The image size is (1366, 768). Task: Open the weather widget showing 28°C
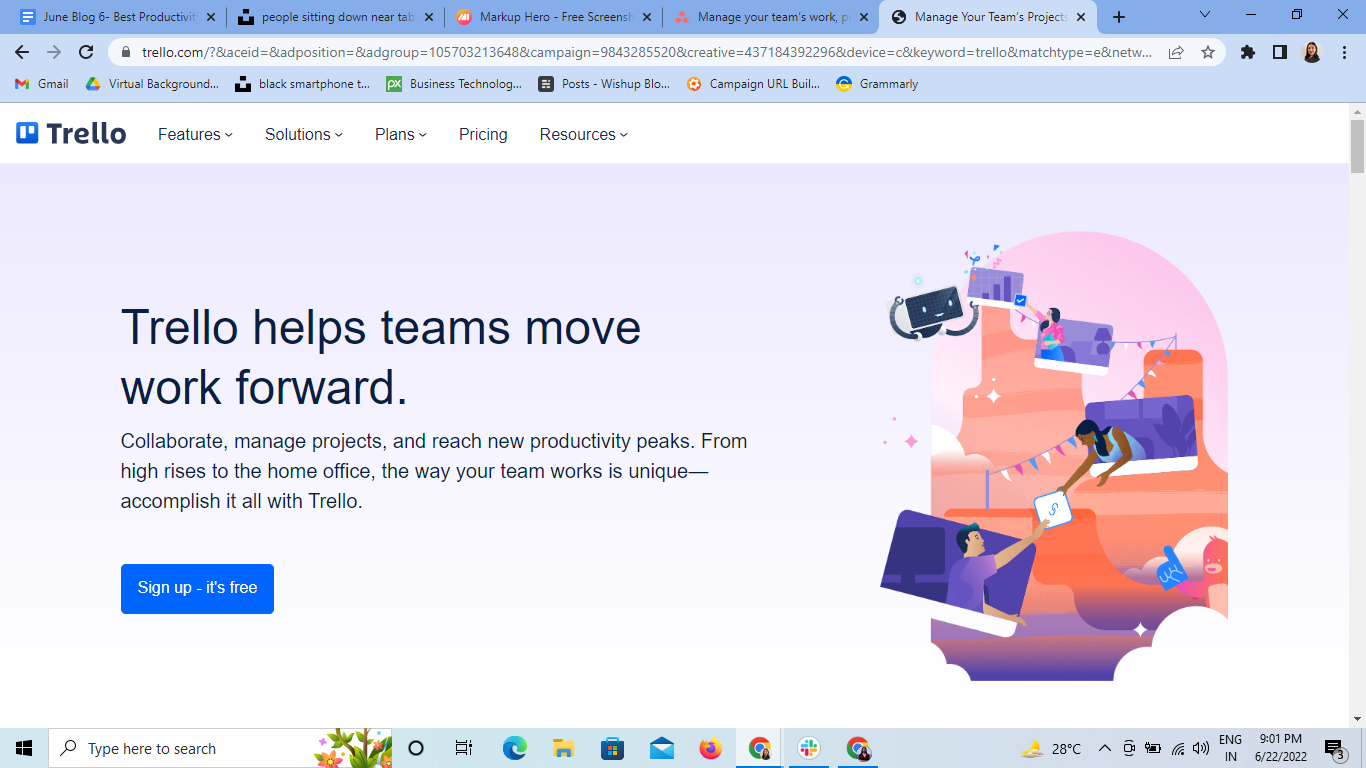1051,748
